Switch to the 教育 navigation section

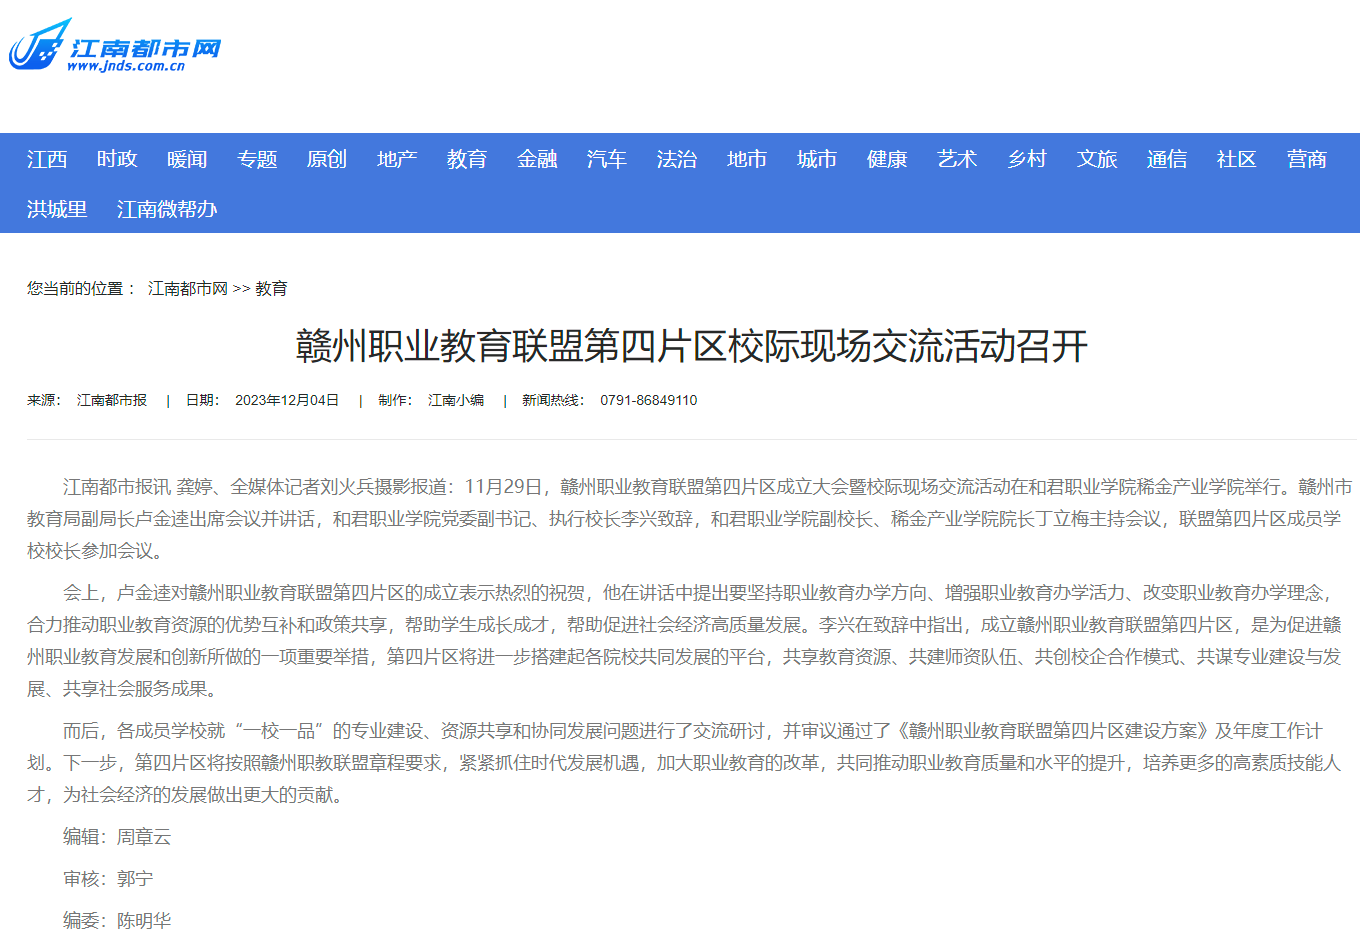[467, 159]
